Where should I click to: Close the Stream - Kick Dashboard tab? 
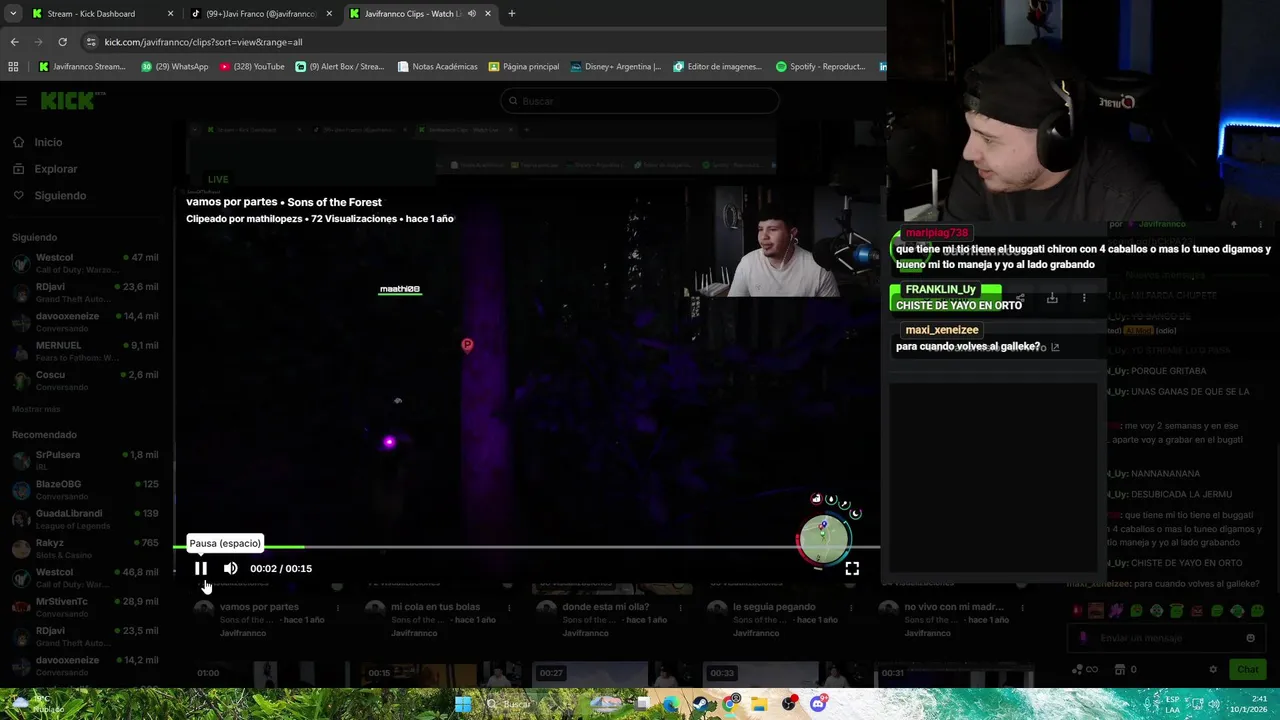point(170,14)
